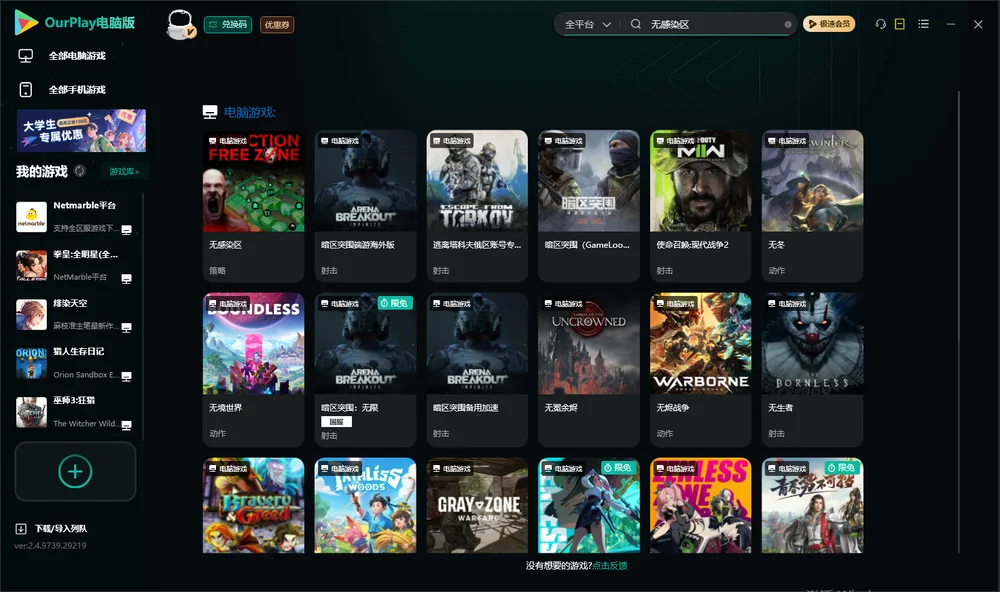Select 猎人生存日记 in my games
The height and width of the screenshot is (592, 1000).
pyautogui.click(x=75, y=363)
